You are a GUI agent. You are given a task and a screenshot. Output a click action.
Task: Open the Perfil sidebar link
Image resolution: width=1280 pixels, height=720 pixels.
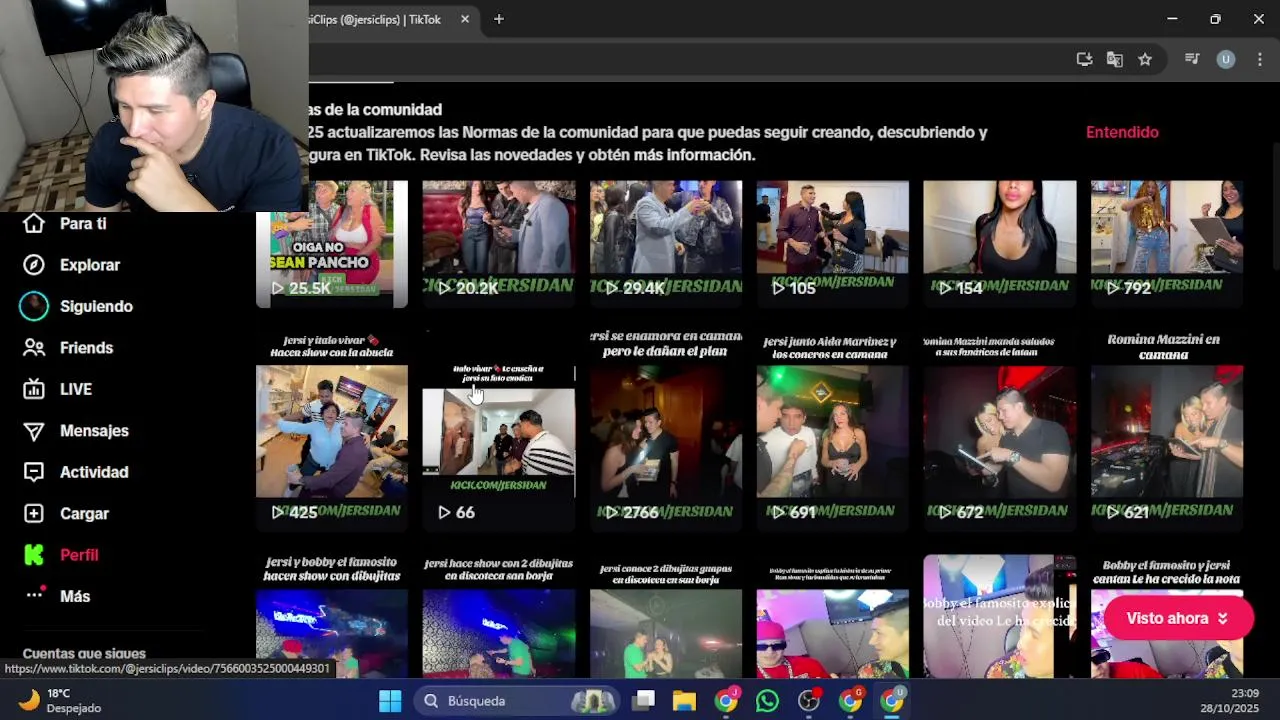pyautogui.click(x=79, y=555)
